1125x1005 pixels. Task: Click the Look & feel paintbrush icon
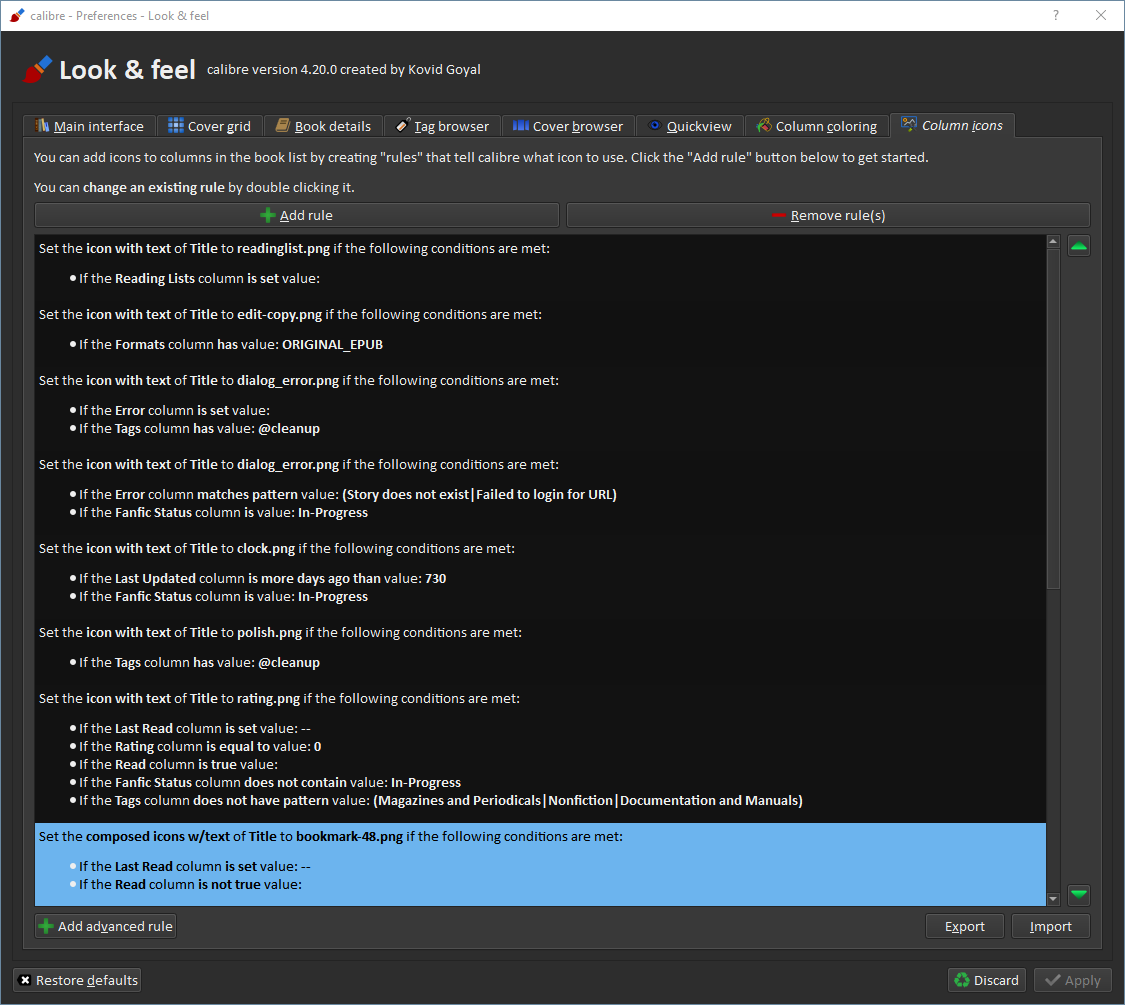[37, 70]
